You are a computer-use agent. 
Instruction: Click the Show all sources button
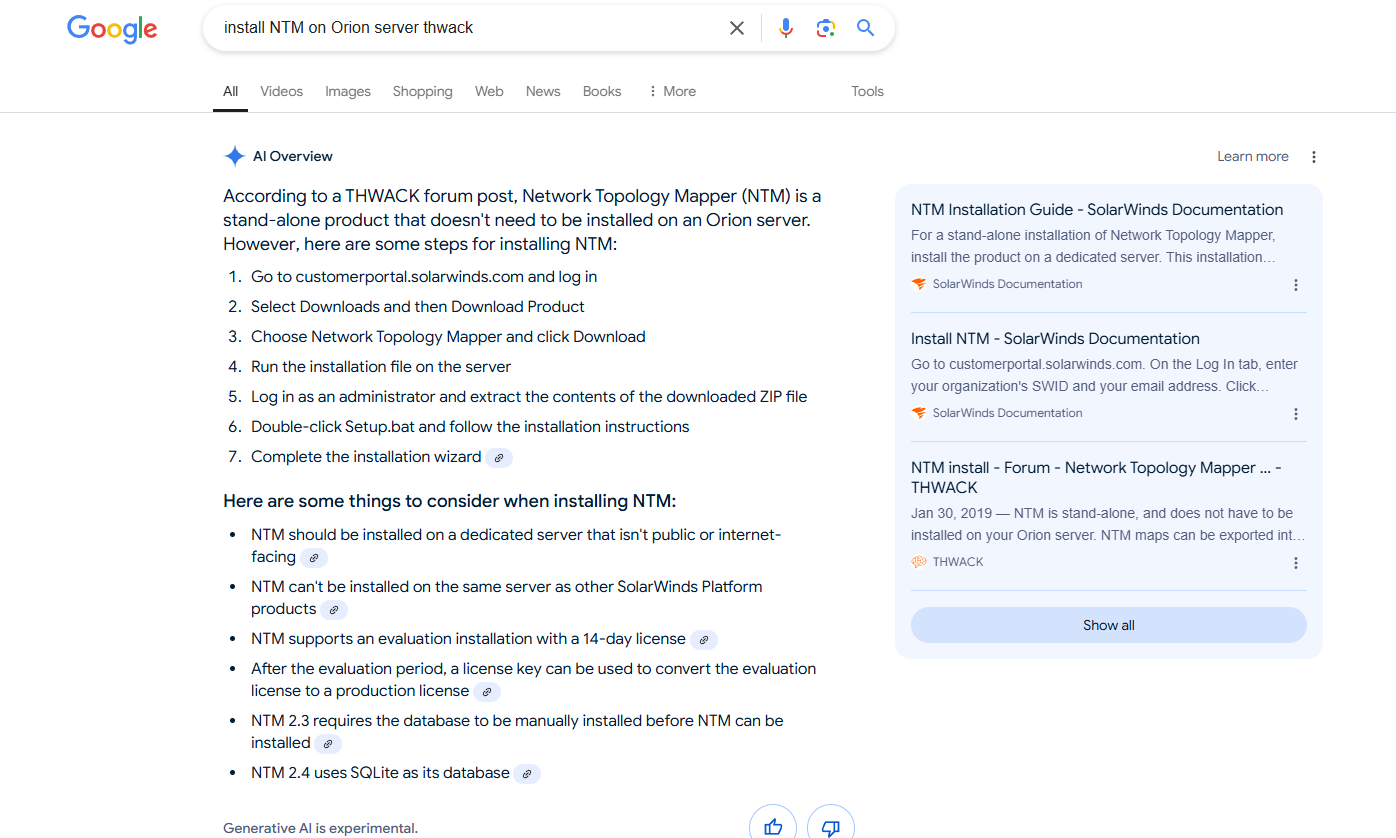pos(1108,625)
